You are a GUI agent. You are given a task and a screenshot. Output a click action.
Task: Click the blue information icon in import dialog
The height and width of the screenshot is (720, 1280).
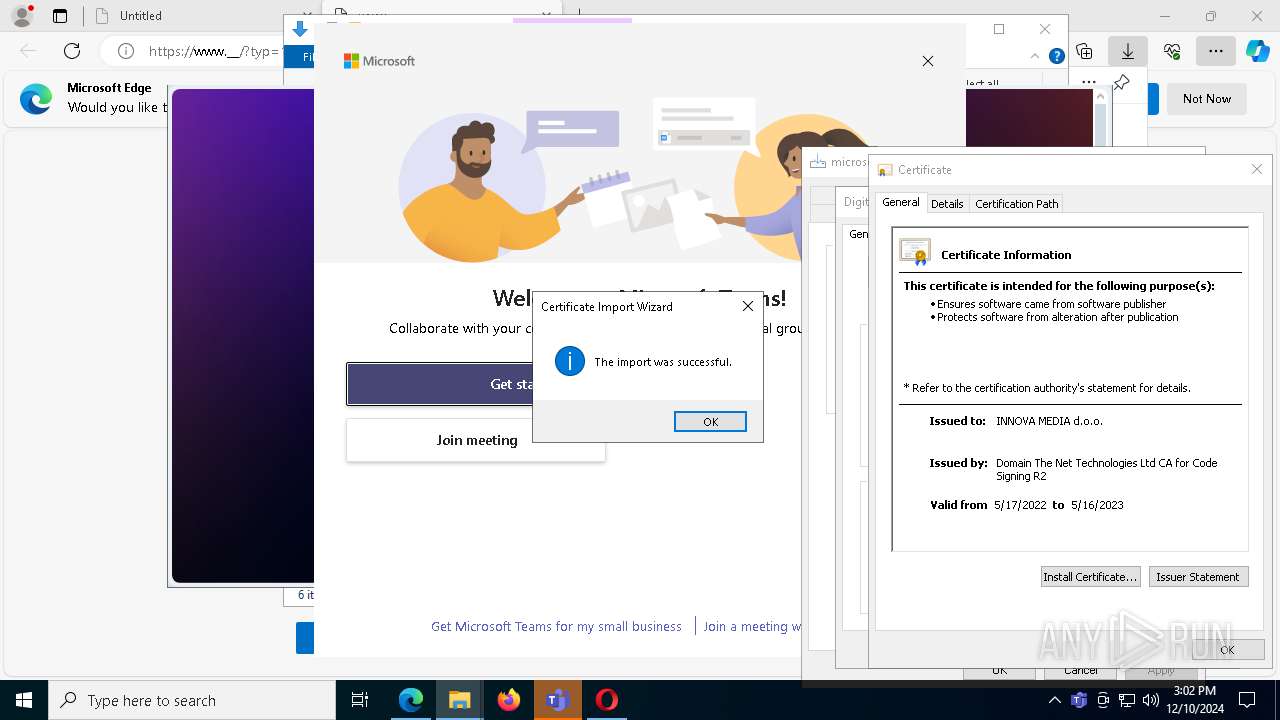click(569, 361)
